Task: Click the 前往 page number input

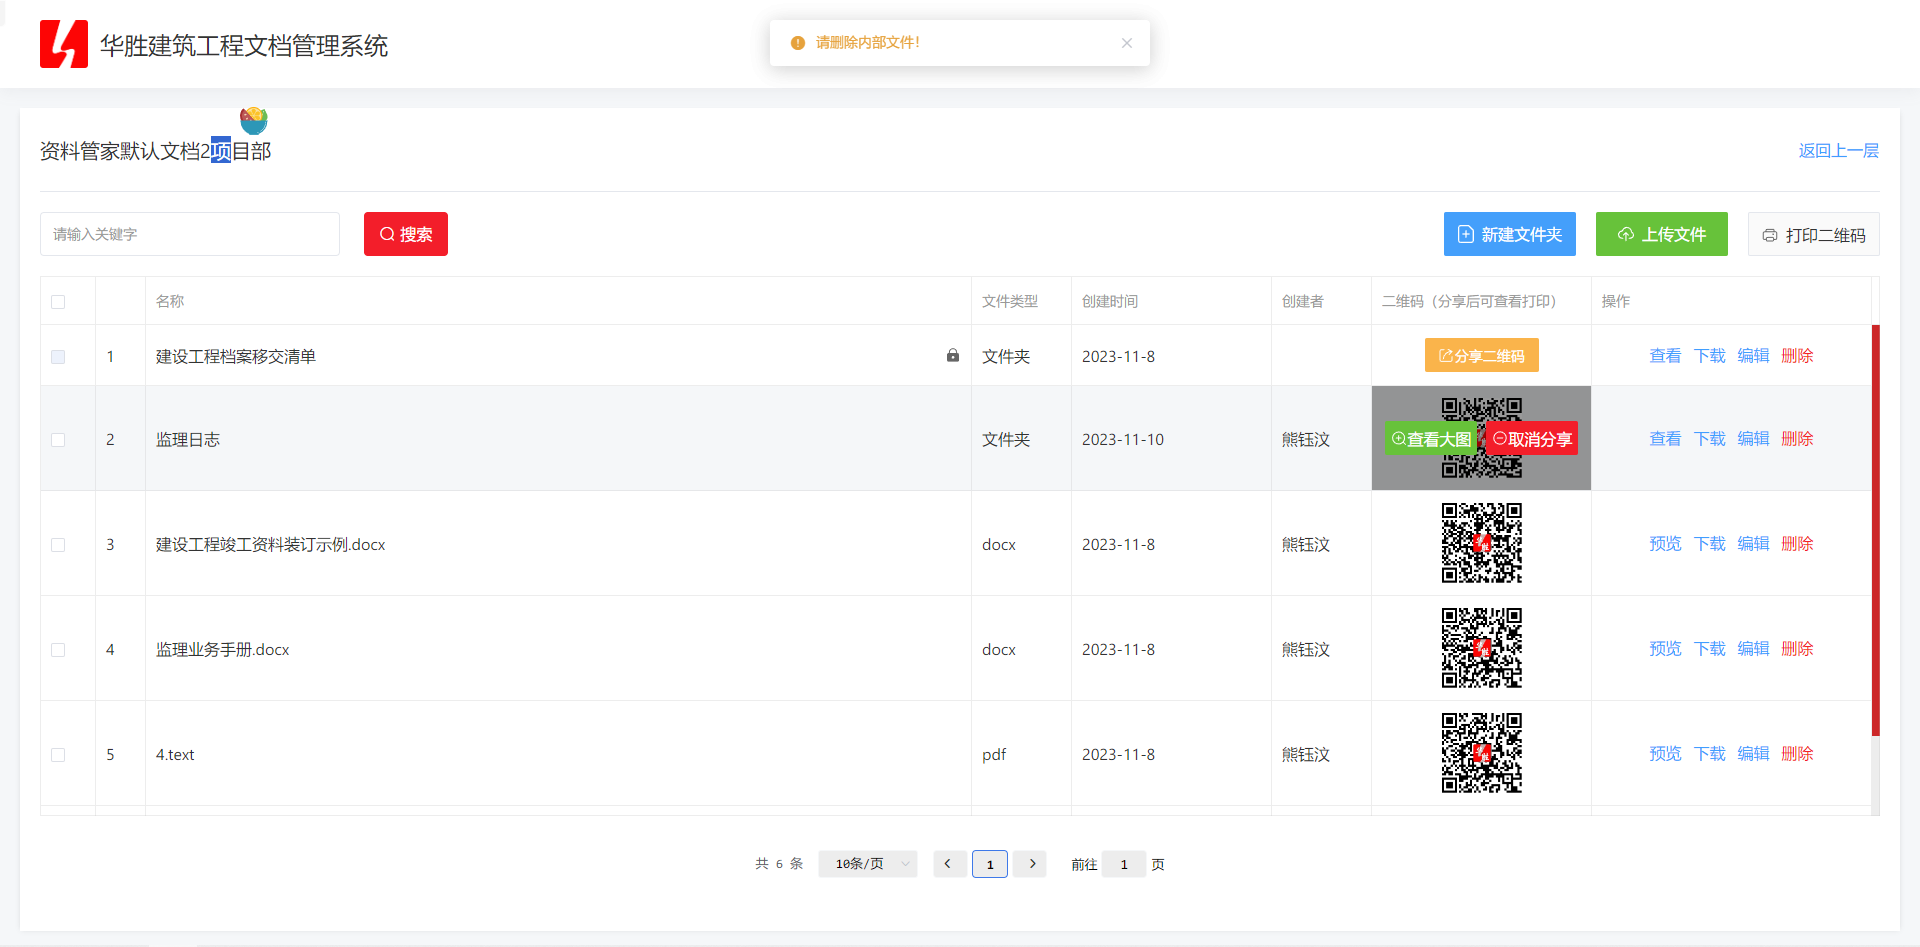Action: coord(1124,864)
